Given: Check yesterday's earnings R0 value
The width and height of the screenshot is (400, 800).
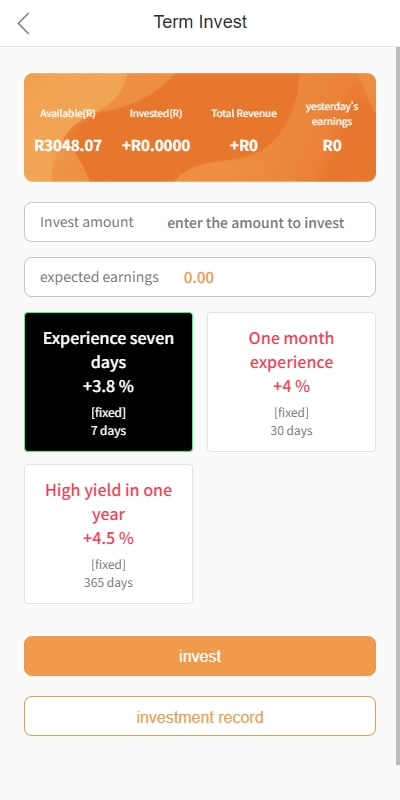Looking at the screenshot, I should [332, 146].
